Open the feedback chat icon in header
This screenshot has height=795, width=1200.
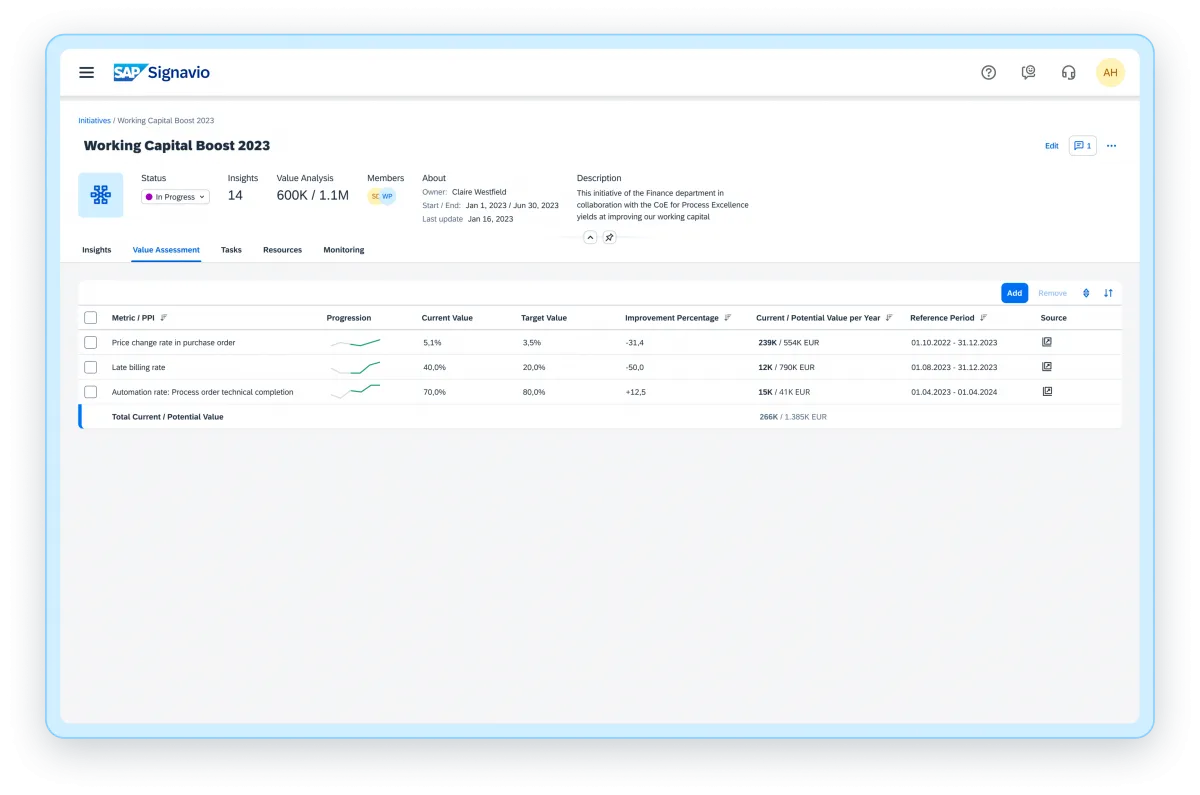[x=1028, y=72]
